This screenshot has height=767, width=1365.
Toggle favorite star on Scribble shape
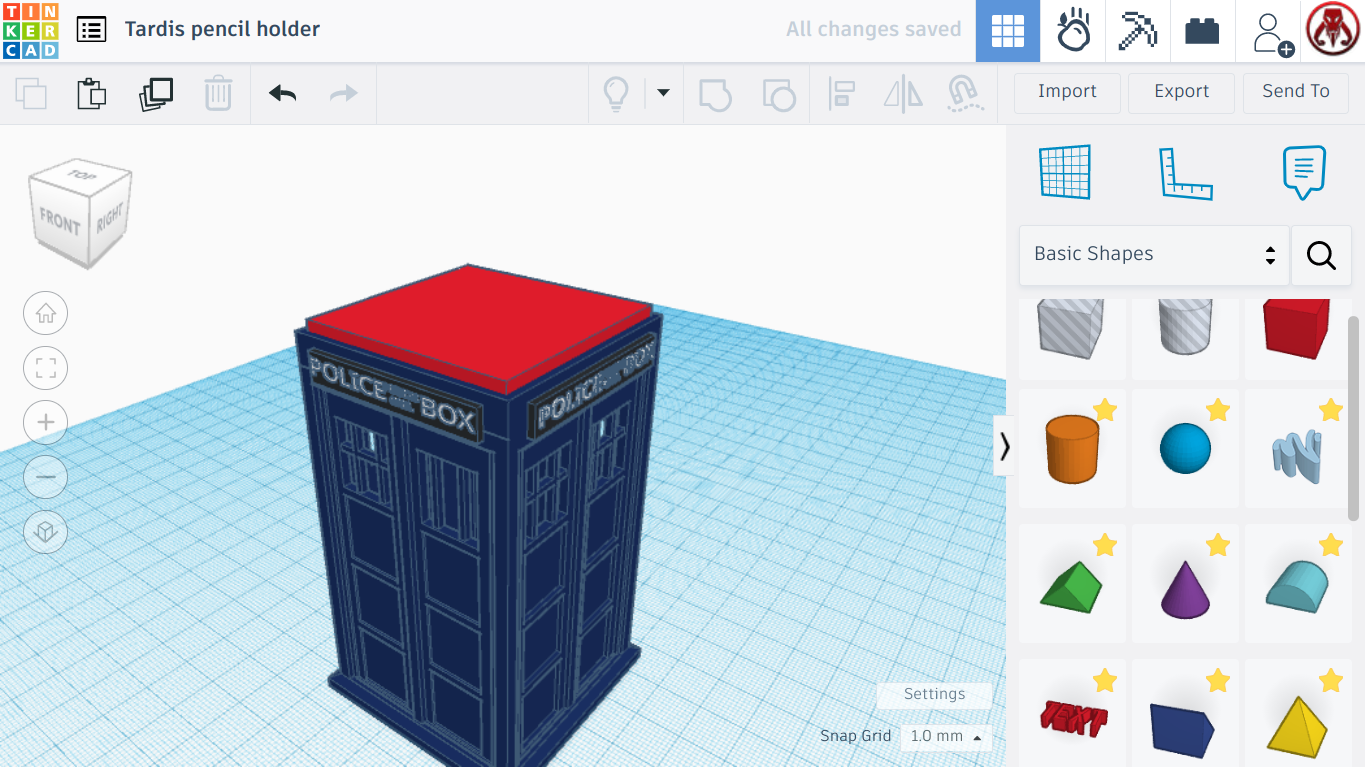pos(1331,410)
